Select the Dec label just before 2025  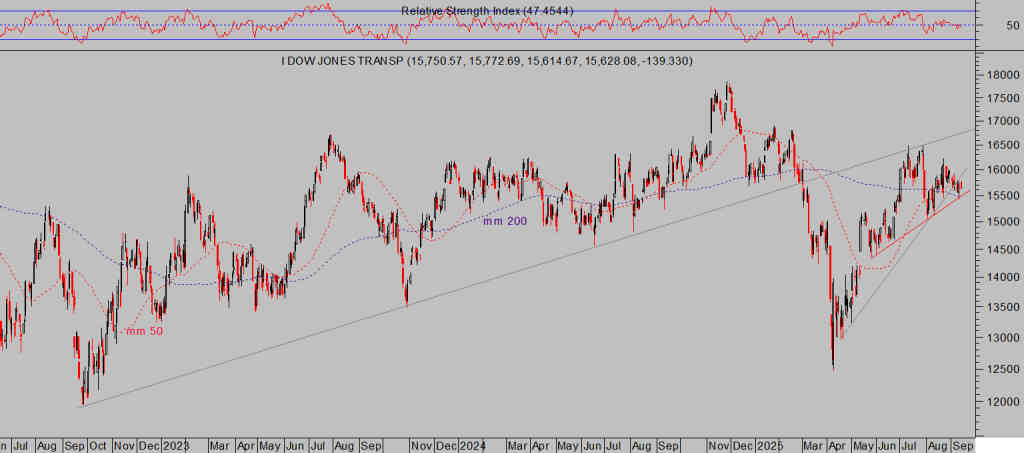pos(744,446)
